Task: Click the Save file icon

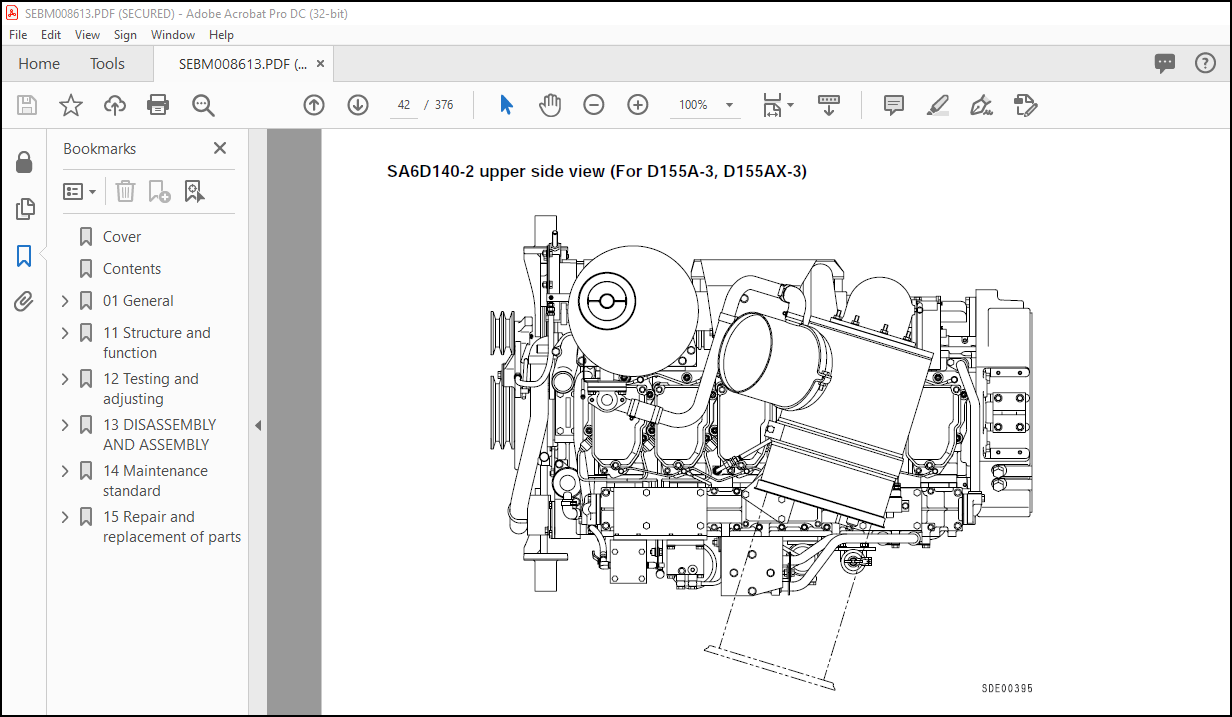Action: pos(27,105)
